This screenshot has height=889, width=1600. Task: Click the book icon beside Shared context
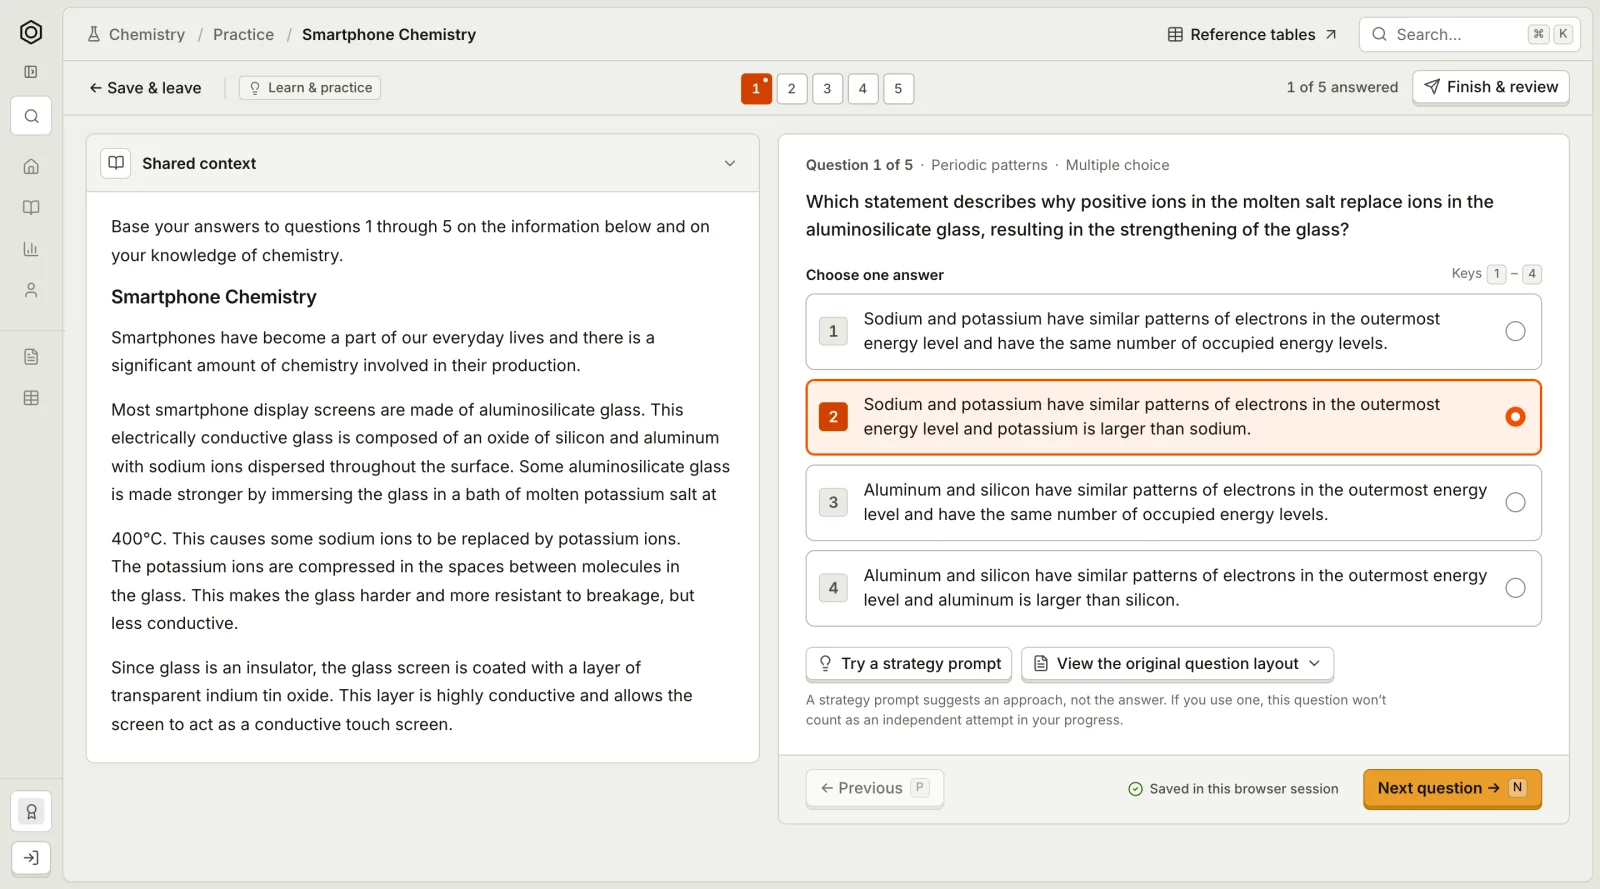pyautogui.click(x=116, y=163)
